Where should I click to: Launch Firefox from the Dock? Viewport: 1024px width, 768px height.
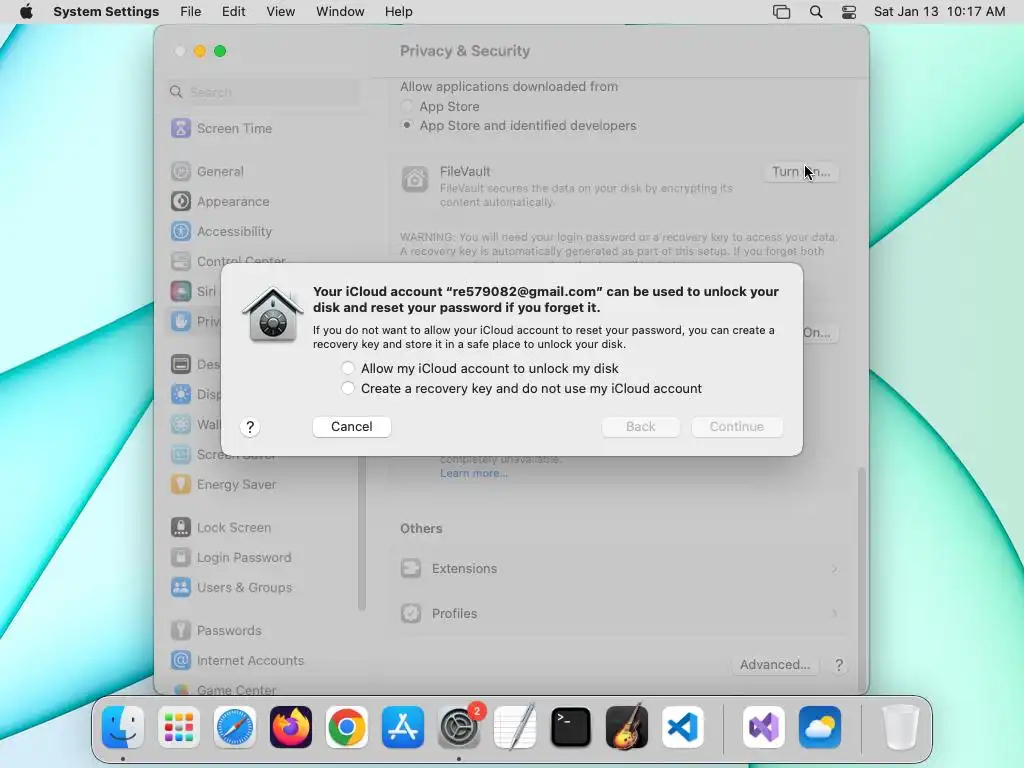(x=291, y=727)
